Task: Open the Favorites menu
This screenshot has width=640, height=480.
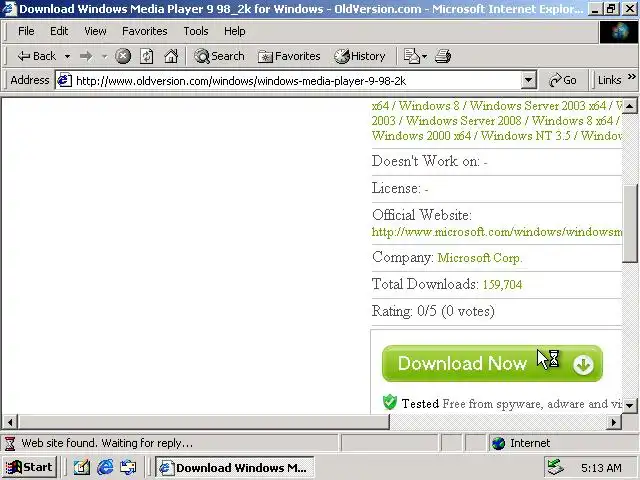Action: coord(144,31)
